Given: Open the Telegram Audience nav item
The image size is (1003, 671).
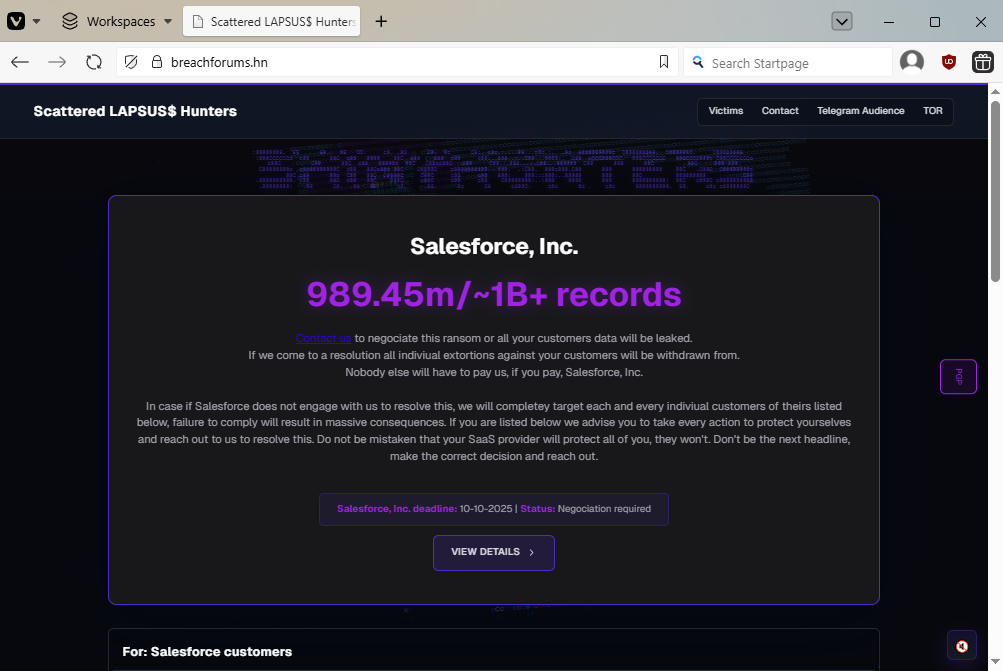Looking at the screenshot, I should tap(860, 111).
